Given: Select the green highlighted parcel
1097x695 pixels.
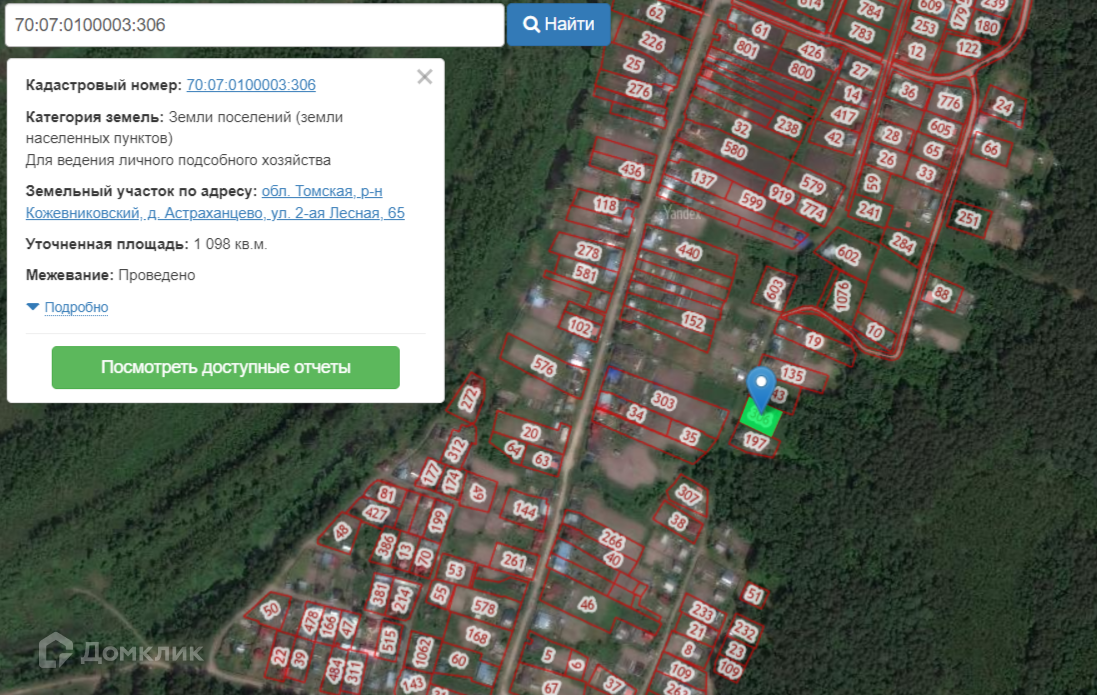Looking at the screenshot, I should (x=760, y=418).
